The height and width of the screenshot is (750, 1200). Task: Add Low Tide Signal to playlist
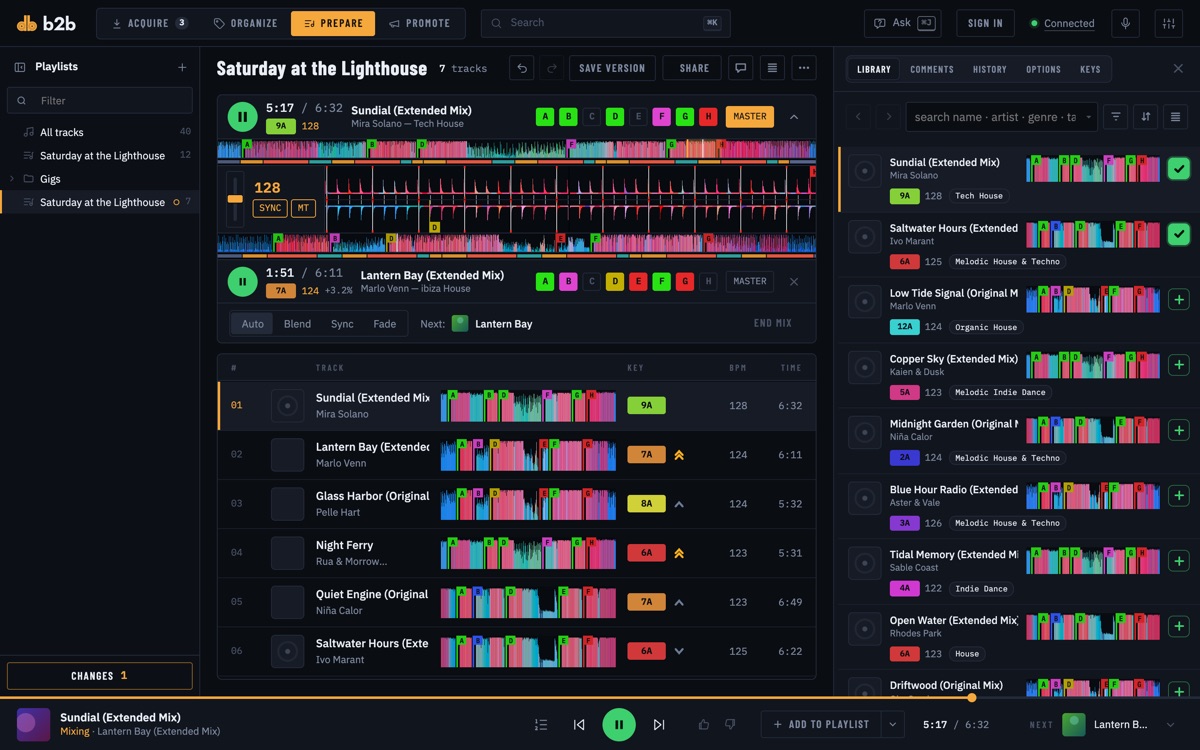(x=1178, y=299)
